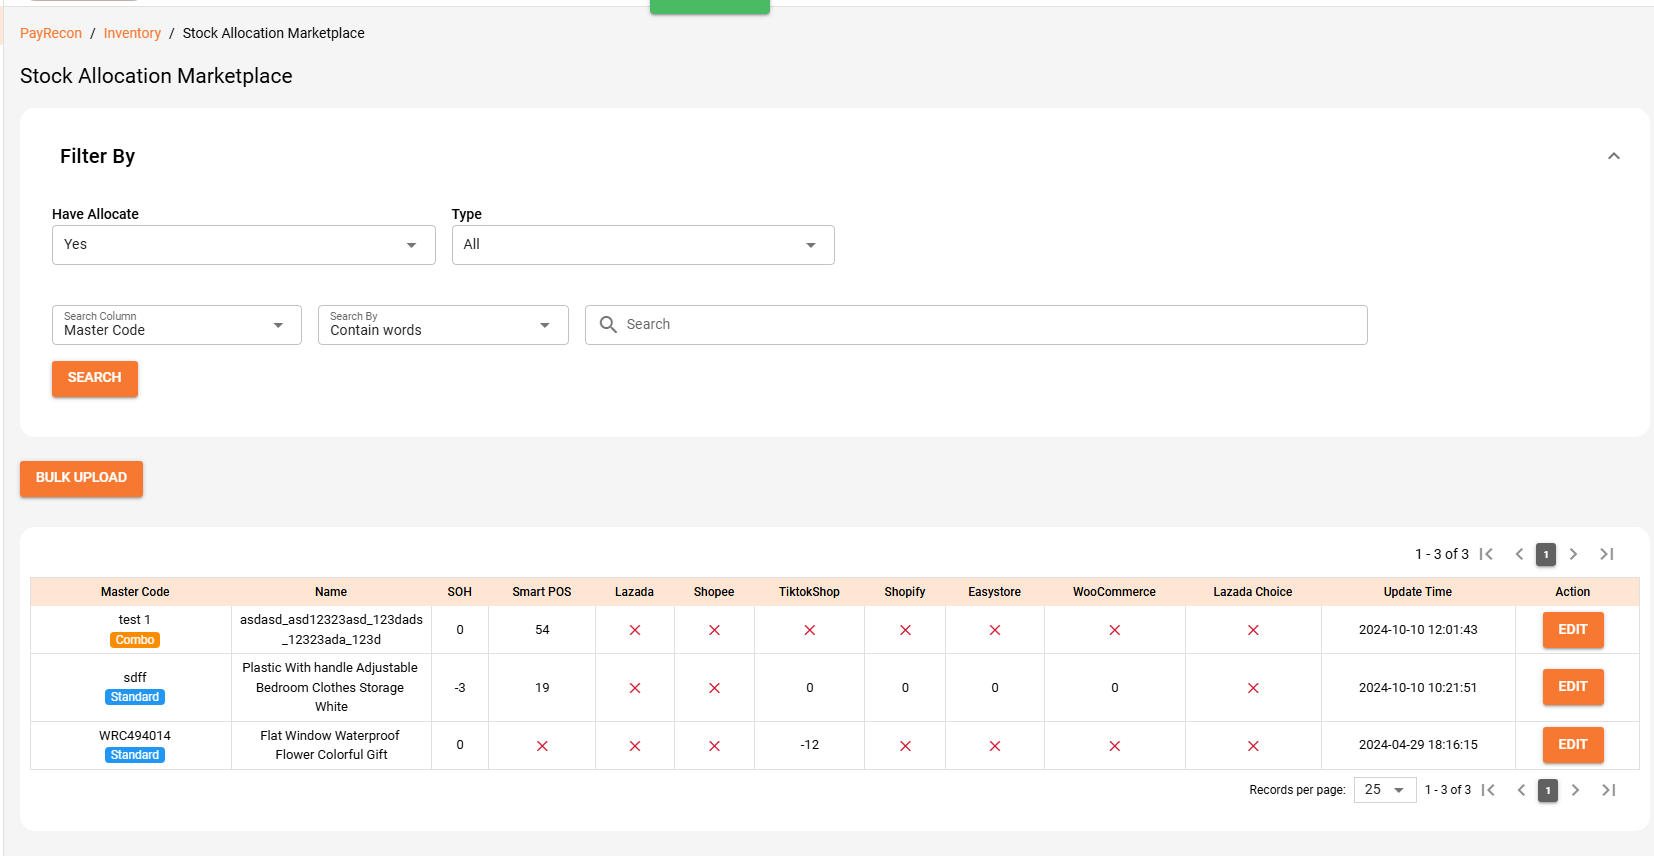Open the Search Column dropdown
Screen dimensions: 1654x856
pyautogui.click(x=177, y=325)
